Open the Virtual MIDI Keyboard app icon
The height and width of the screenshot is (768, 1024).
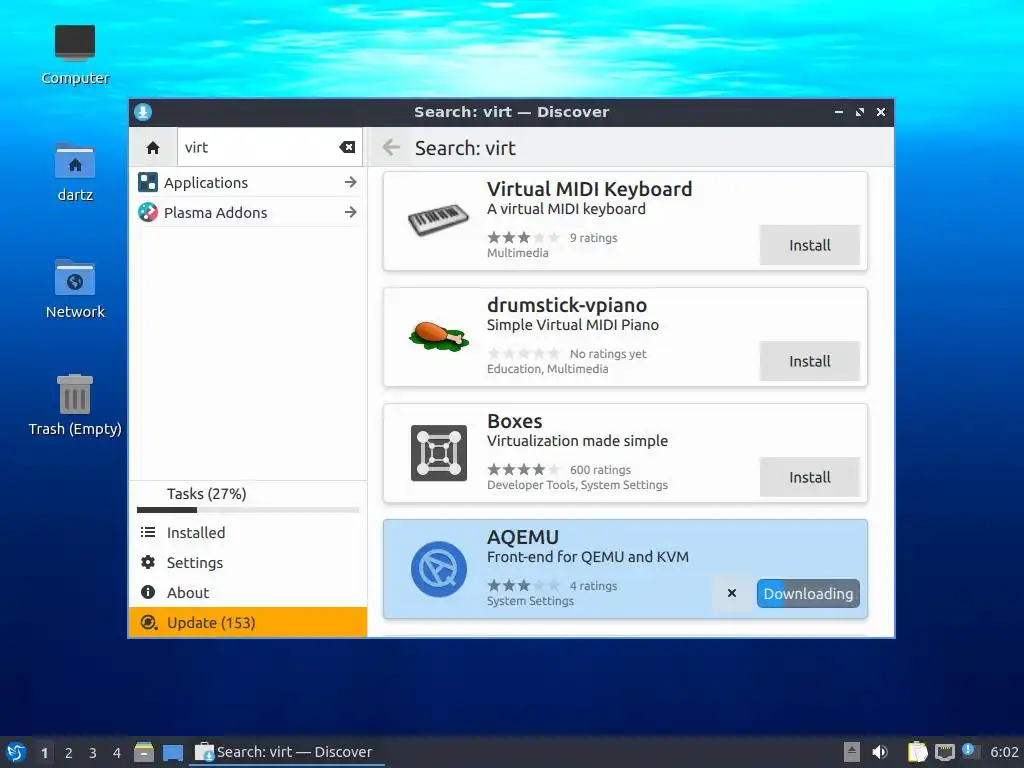point(438,220)
